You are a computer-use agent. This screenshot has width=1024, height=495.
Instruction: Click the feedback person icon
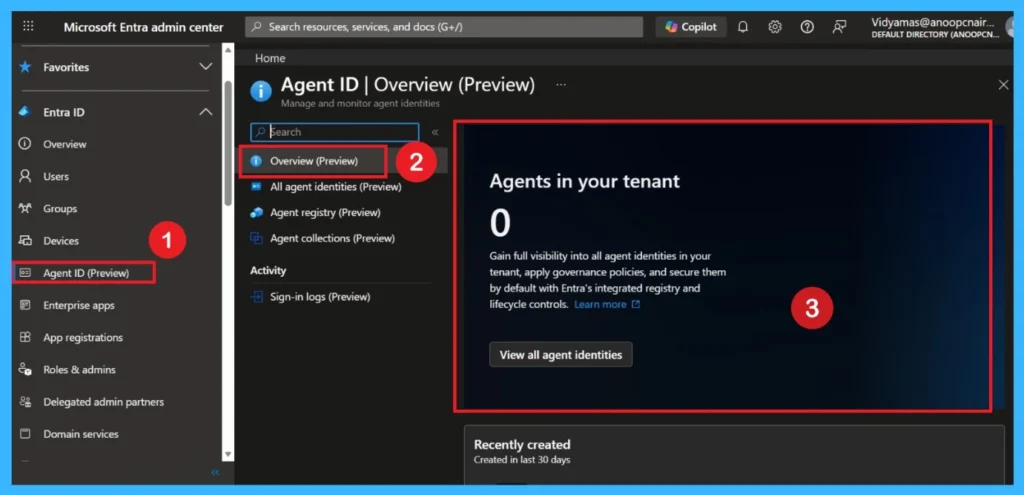[839, 27]
